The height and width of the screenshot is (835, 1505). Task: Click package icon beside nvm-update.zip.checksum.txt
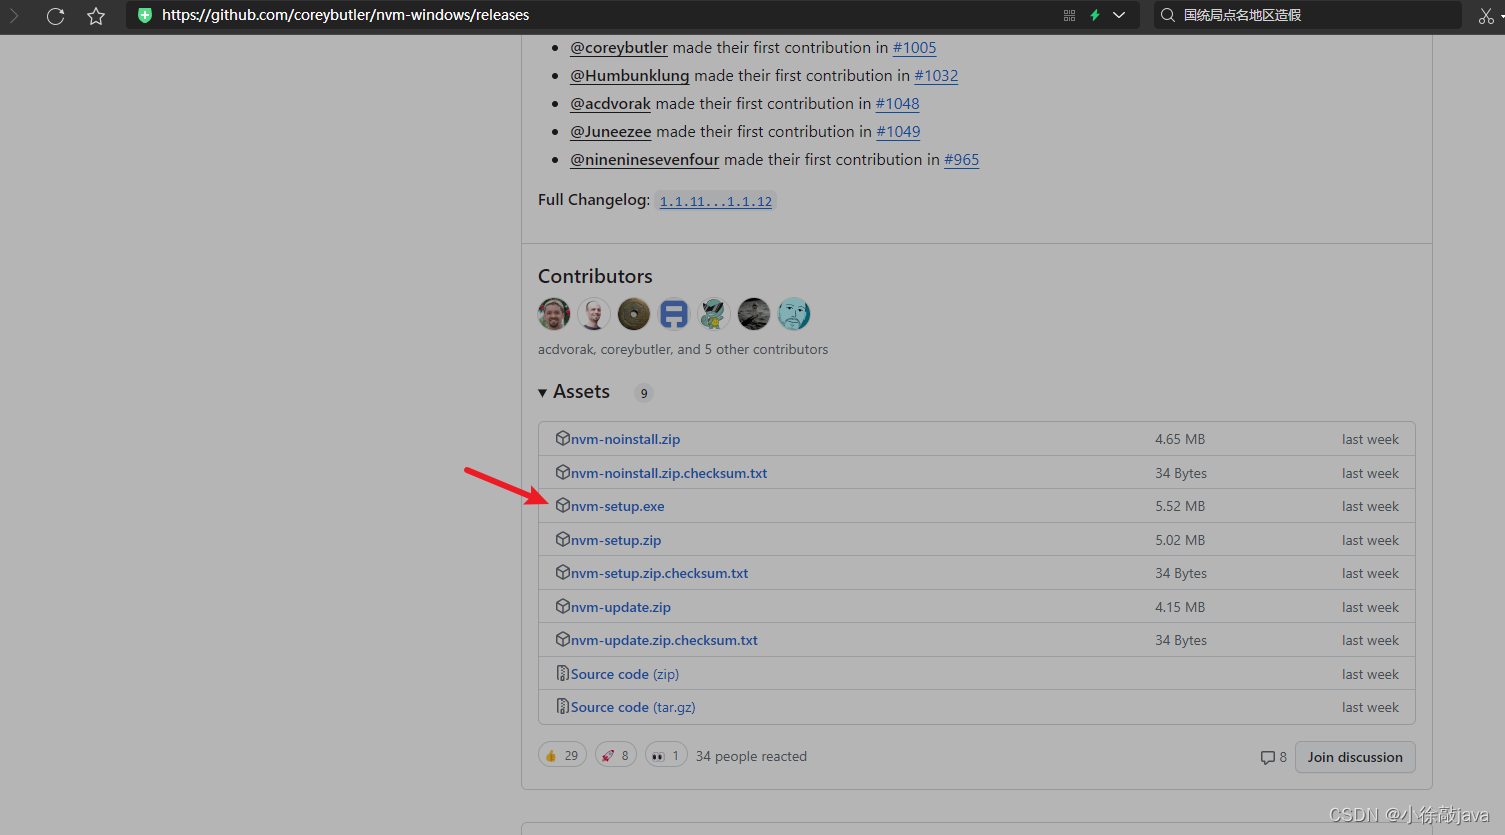[x=563, y=639]
